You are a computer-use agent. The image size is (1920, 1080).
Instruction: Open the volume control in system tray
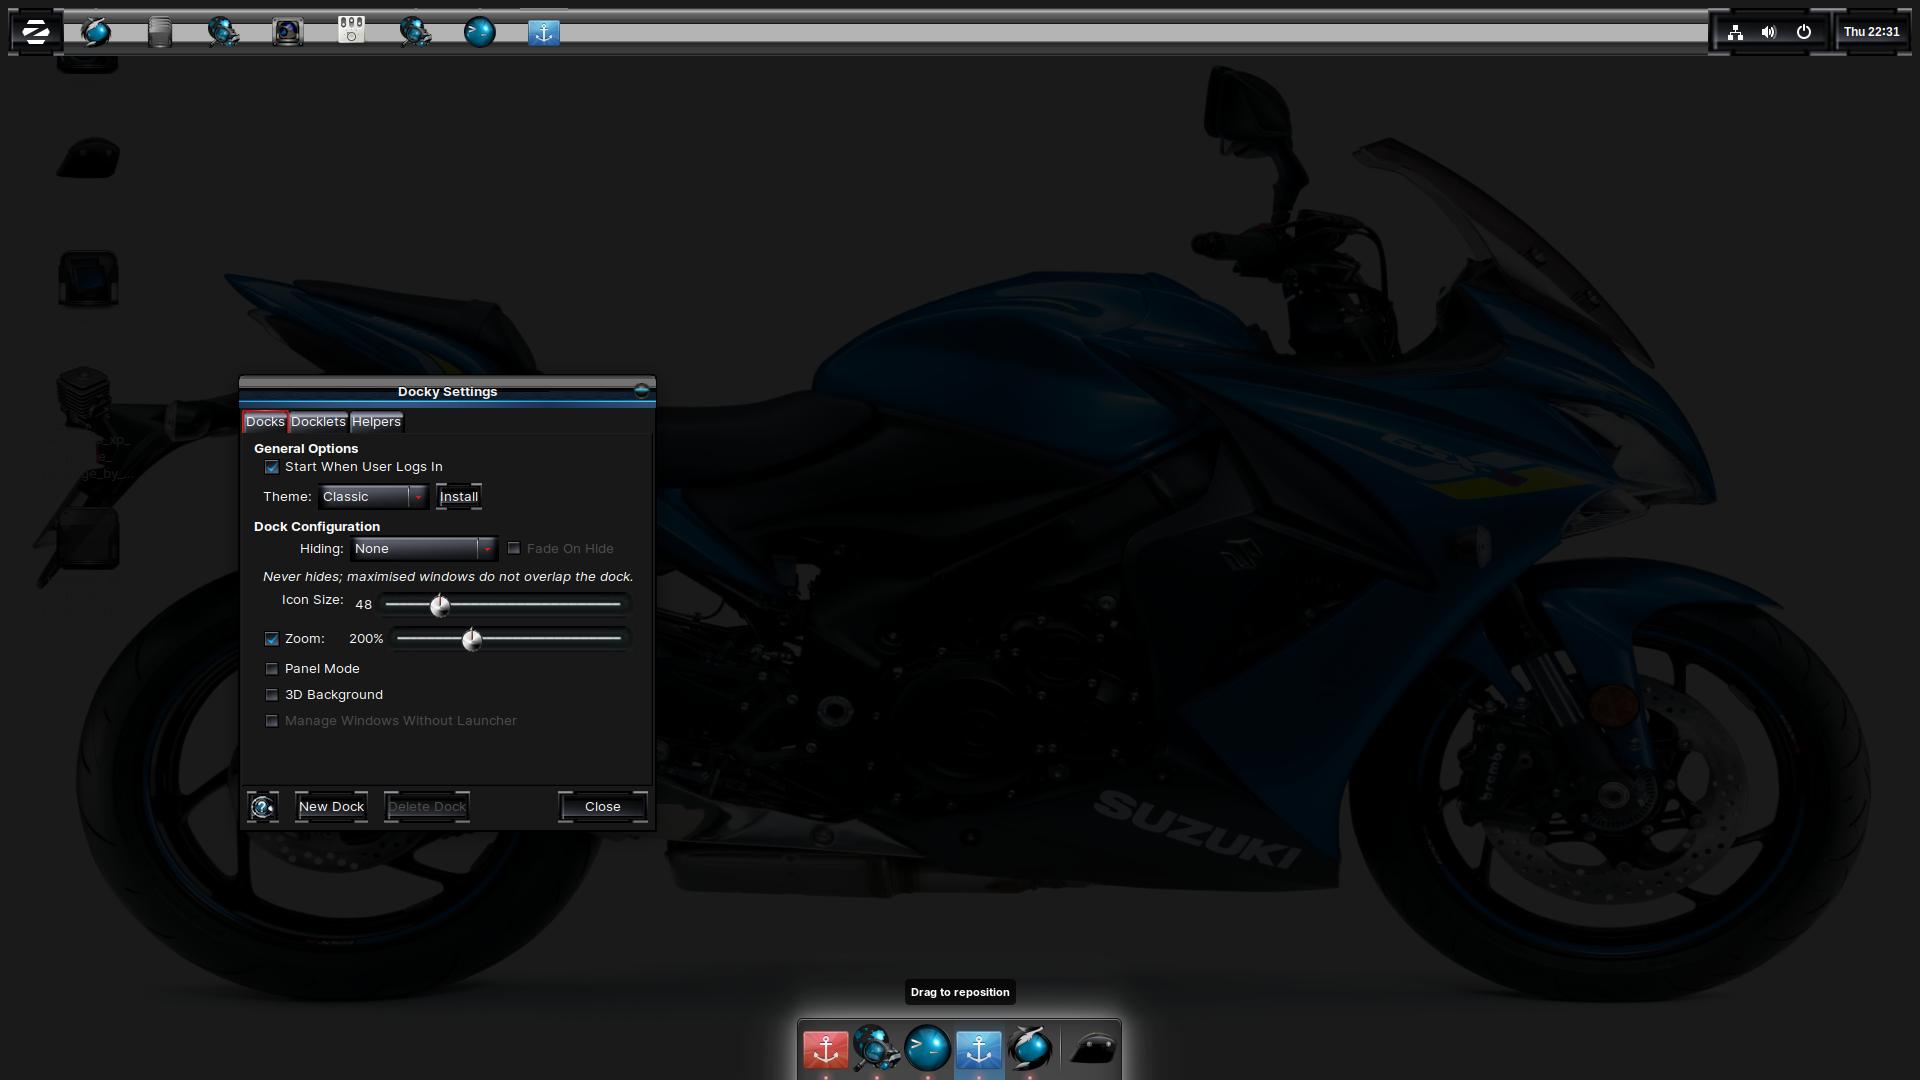click(1768, 32)
